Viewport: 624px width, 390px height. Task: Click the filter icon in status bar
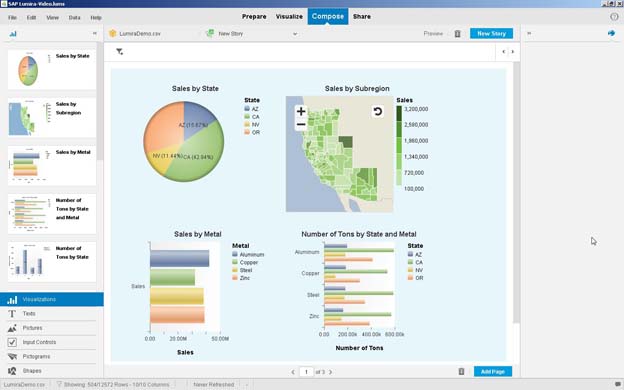click(59, 384)
